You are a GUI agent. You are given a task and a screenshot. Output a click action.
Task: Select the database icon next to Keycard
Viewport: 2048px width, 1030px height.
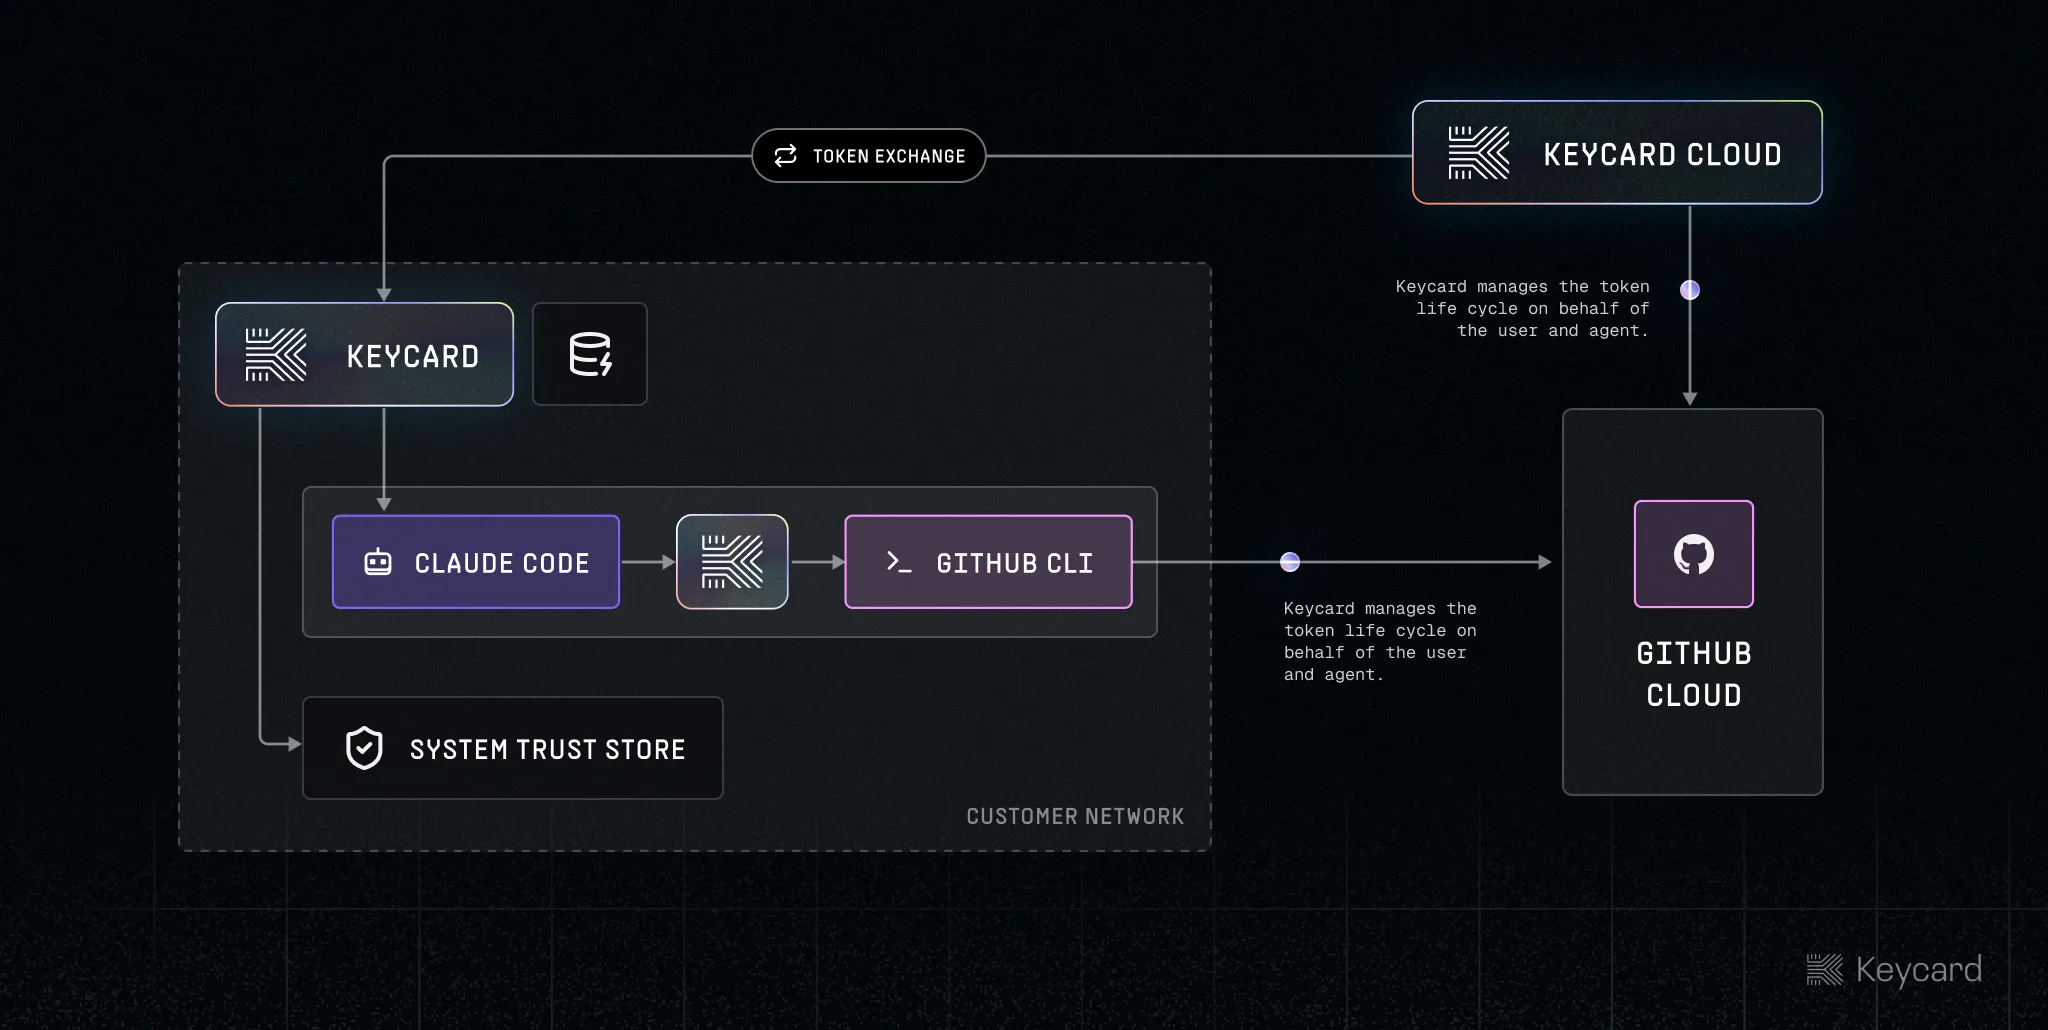590,354
